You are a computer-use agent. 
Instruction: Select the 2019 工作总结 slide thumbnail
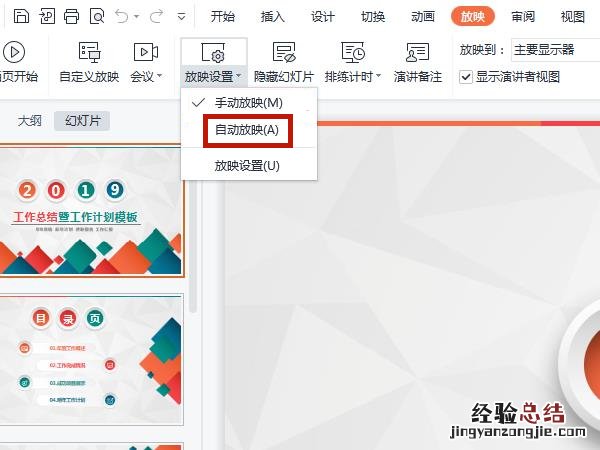click(x=91, y=210)
